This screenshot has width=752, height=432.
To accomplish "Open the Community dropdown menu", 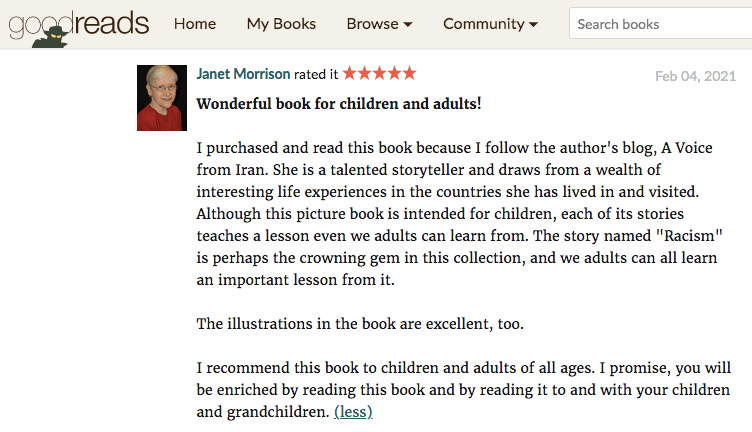I will pyautogui.click(x=490, y=24).
